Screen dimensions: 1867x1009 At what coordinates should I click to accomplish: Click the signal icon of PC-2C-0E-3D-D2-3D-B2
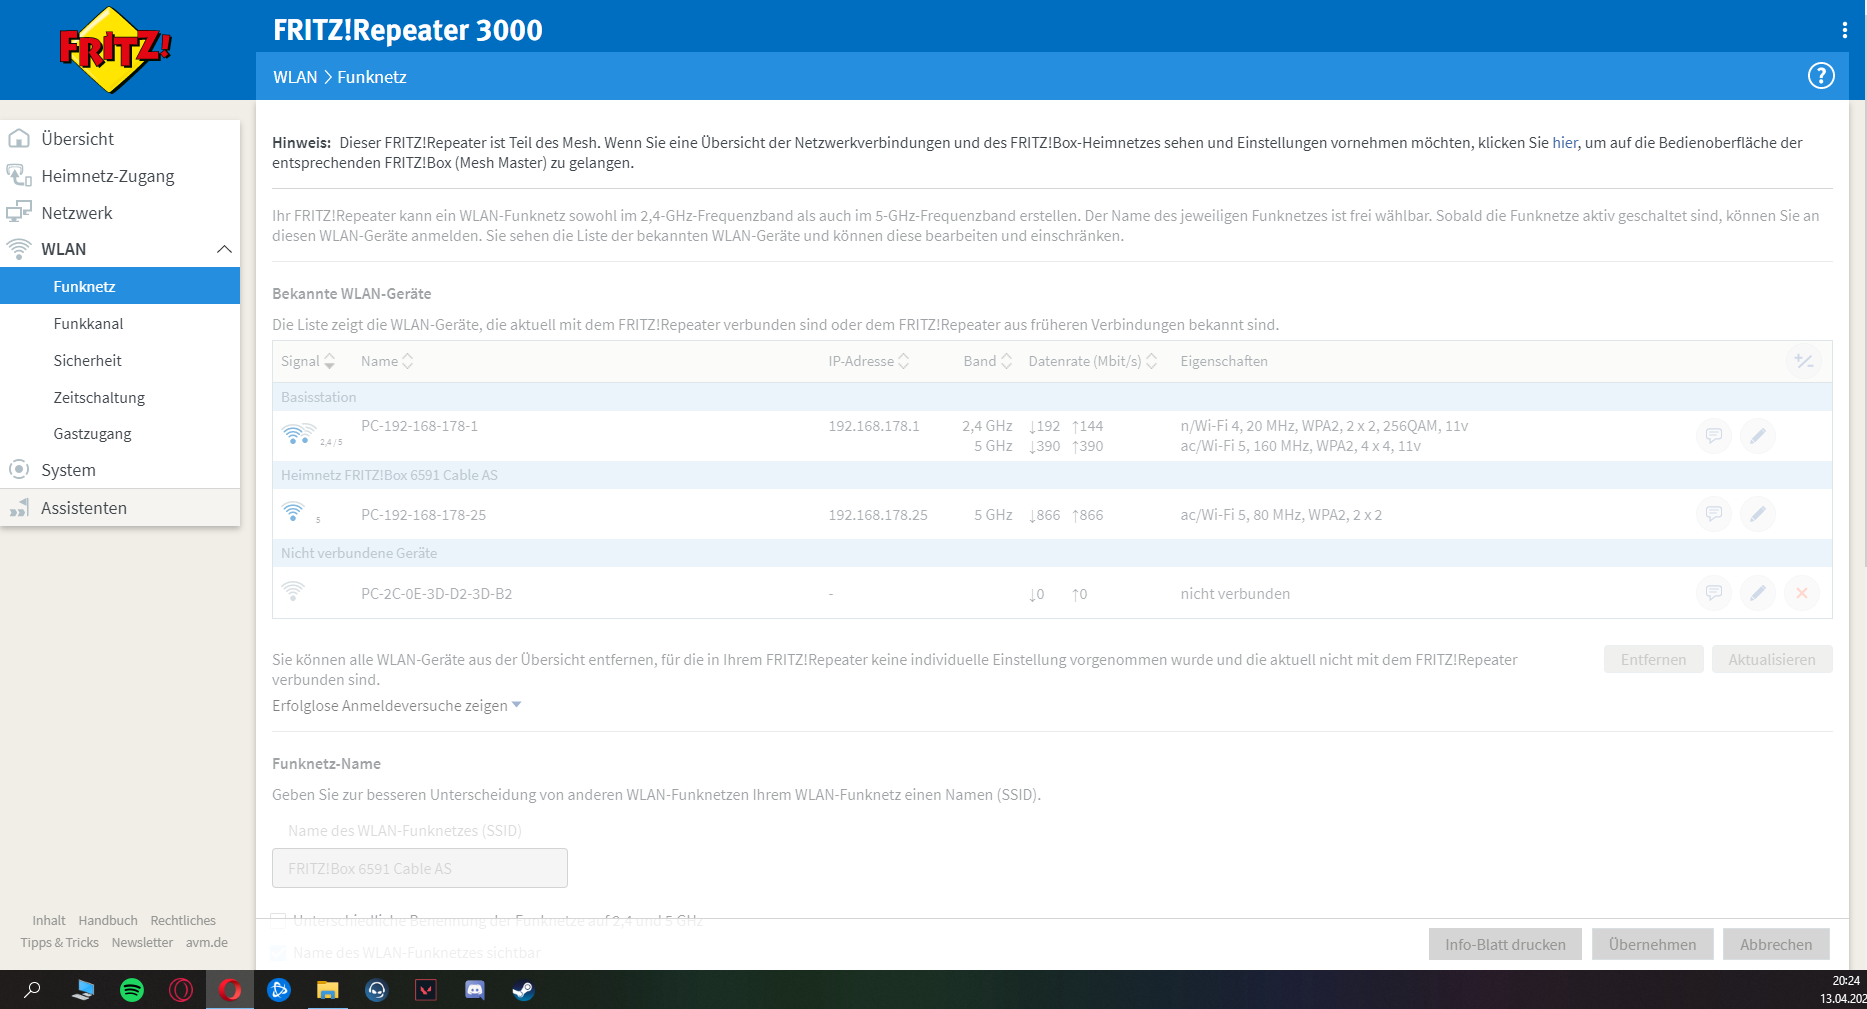tap(294, 592)
